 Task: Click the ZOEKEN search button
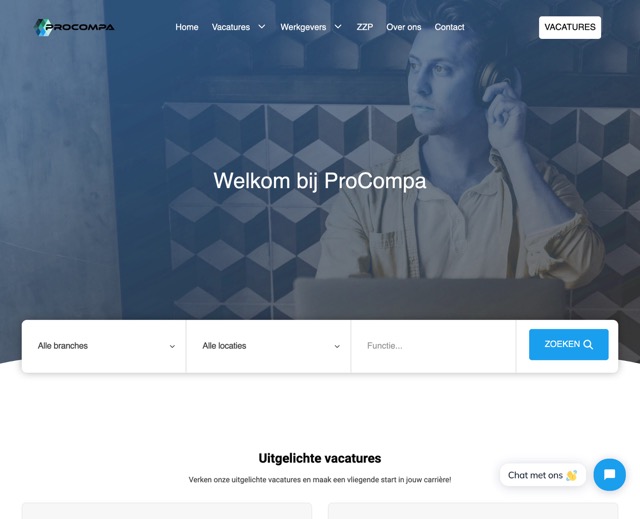(x=569, y=344)
